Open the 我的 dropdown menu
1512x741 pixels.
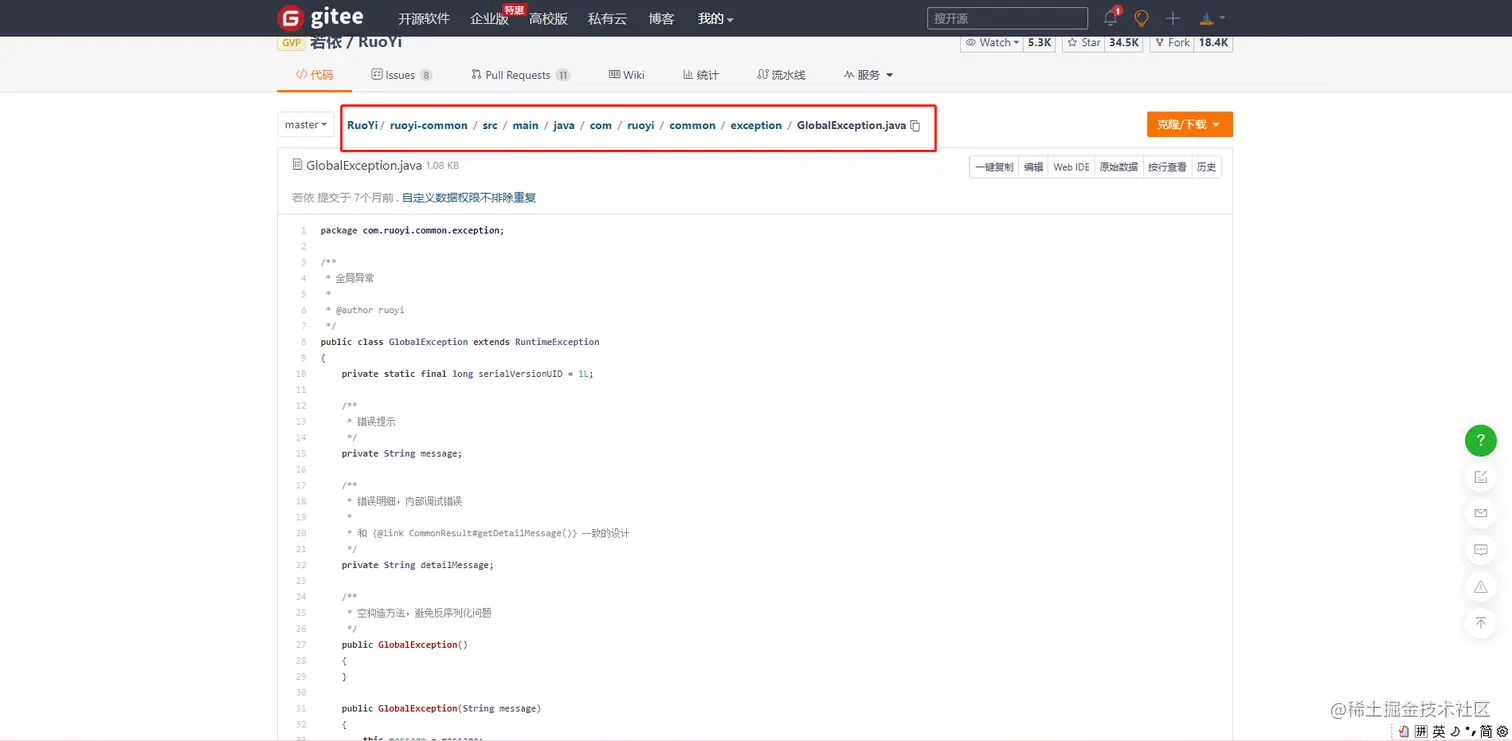(x=715, y=19)
